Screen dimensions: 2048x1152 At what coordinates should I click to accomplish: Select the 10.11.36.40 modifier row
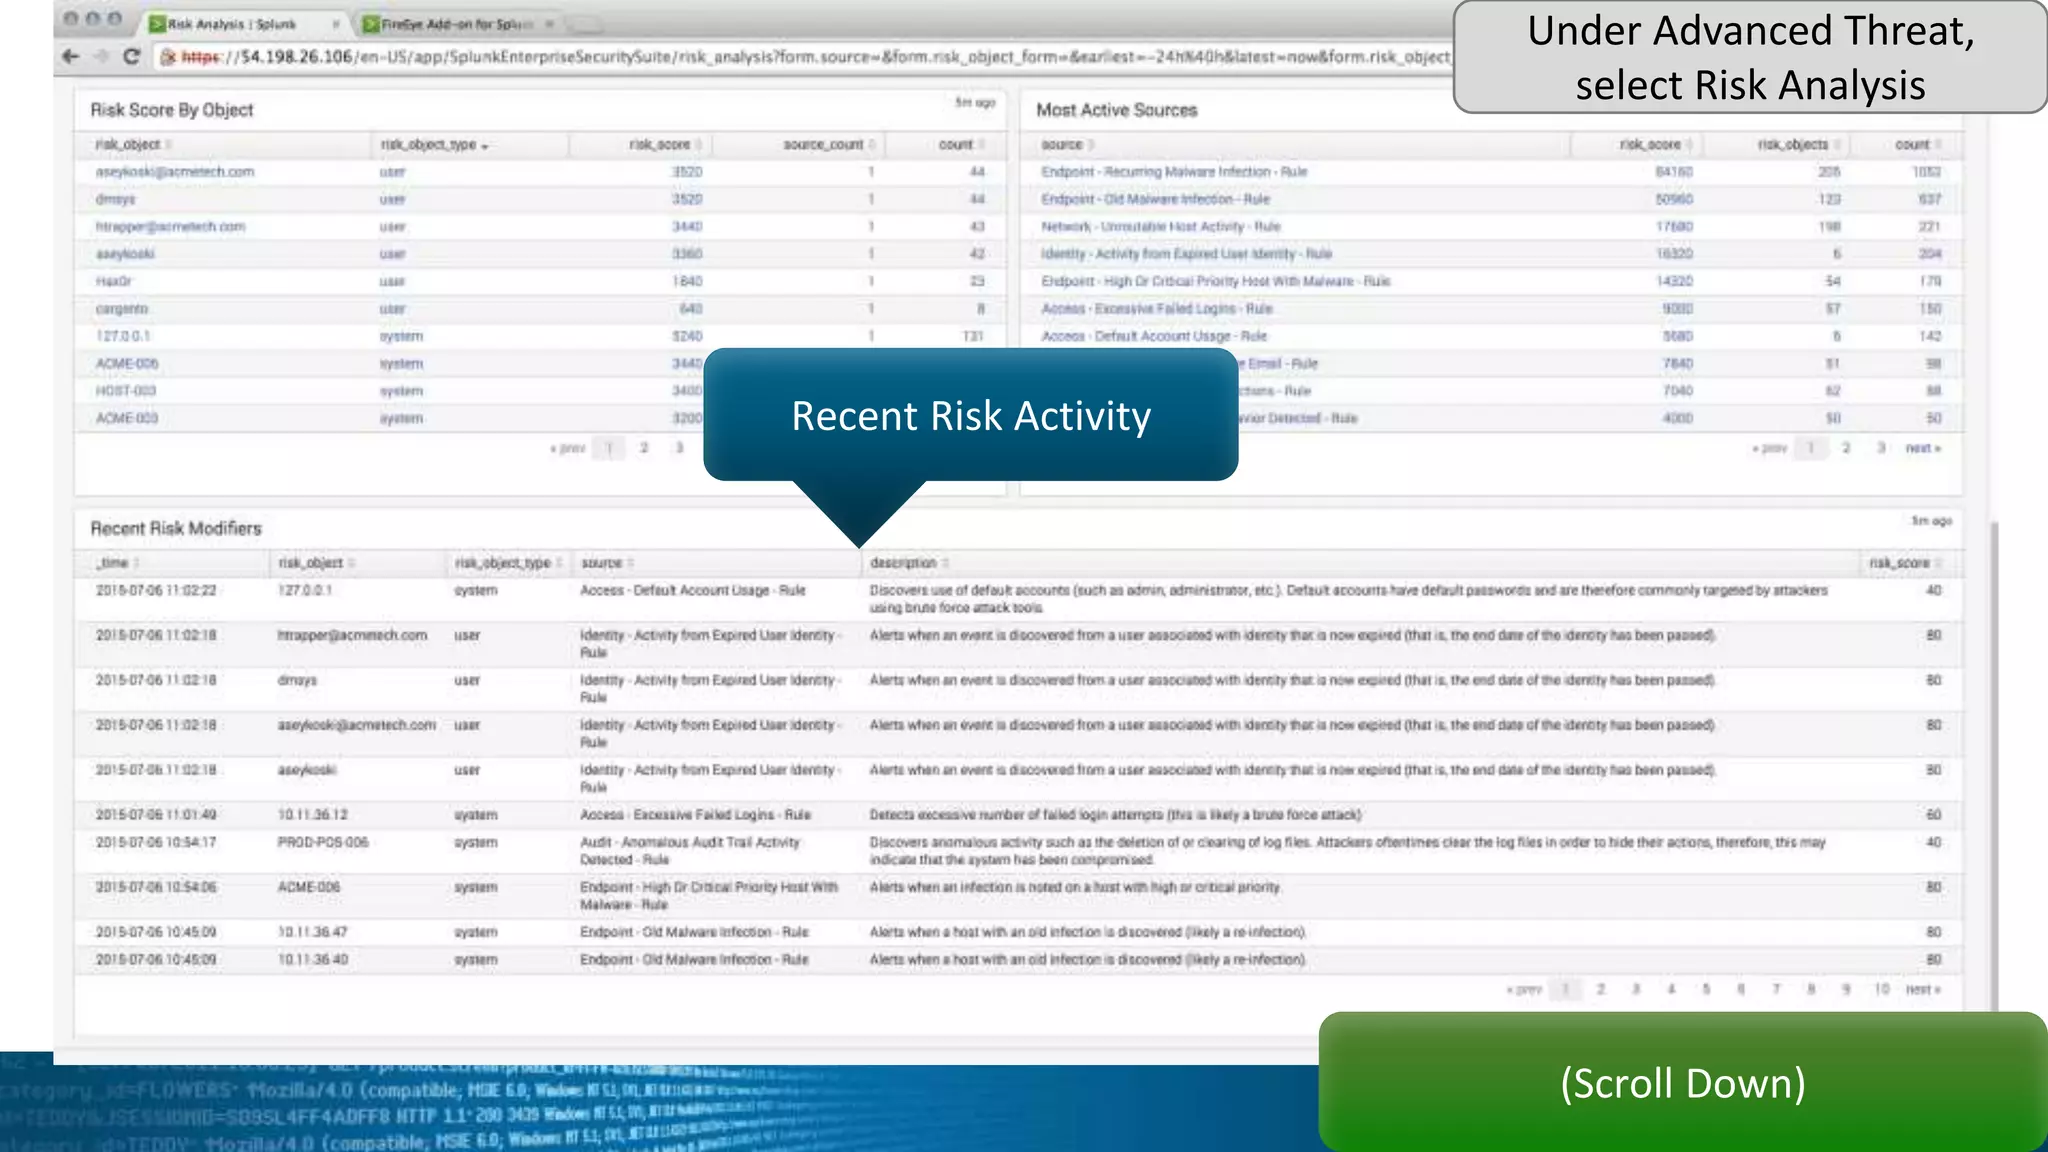pyautogui.click(x=1018, y=960)
